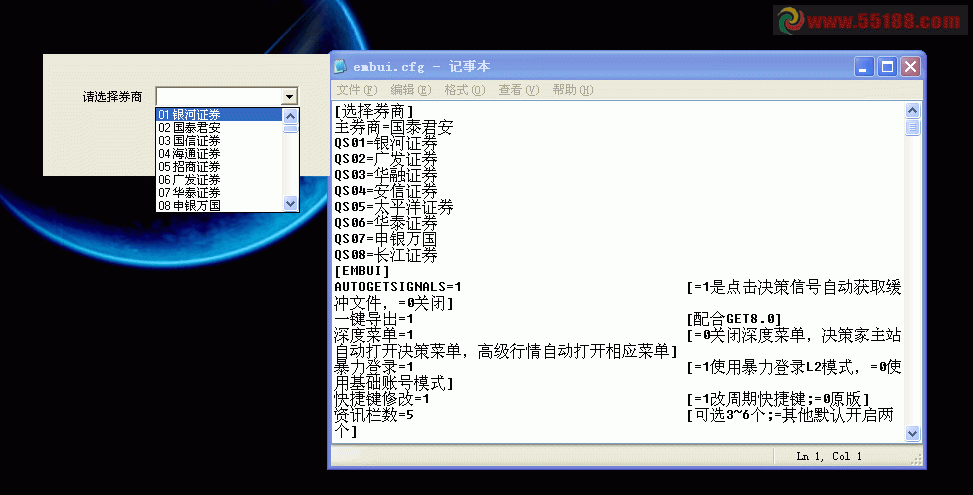Click the 资讯栏数=5 line
Screen dimensions: 973x495
(374, 415)
